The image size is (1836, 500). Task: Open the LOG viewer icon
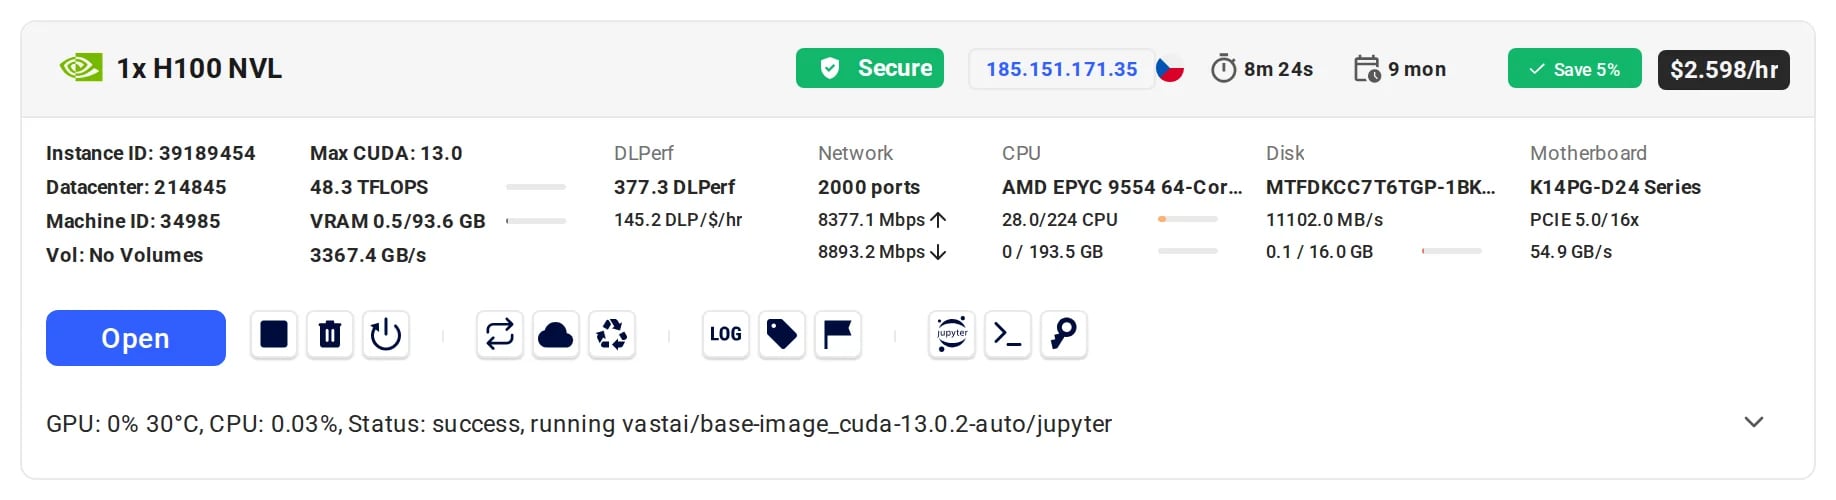(726, 334)
